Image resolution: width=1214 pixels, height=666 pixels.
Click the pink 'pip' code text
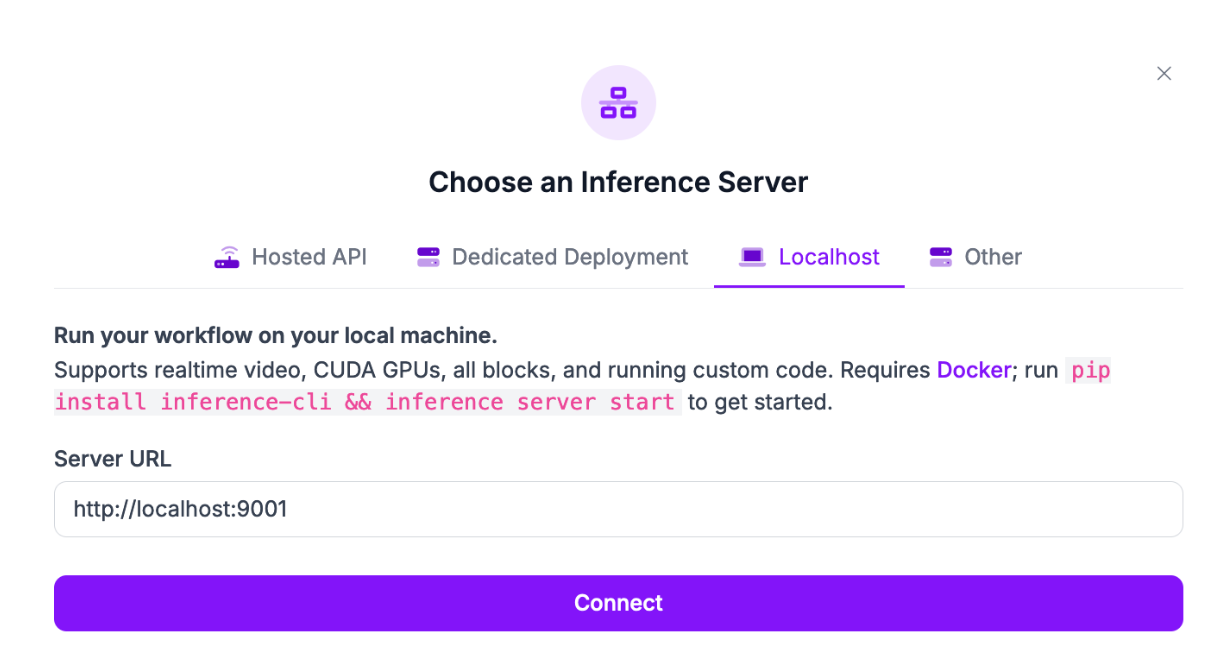point(1090,370)
